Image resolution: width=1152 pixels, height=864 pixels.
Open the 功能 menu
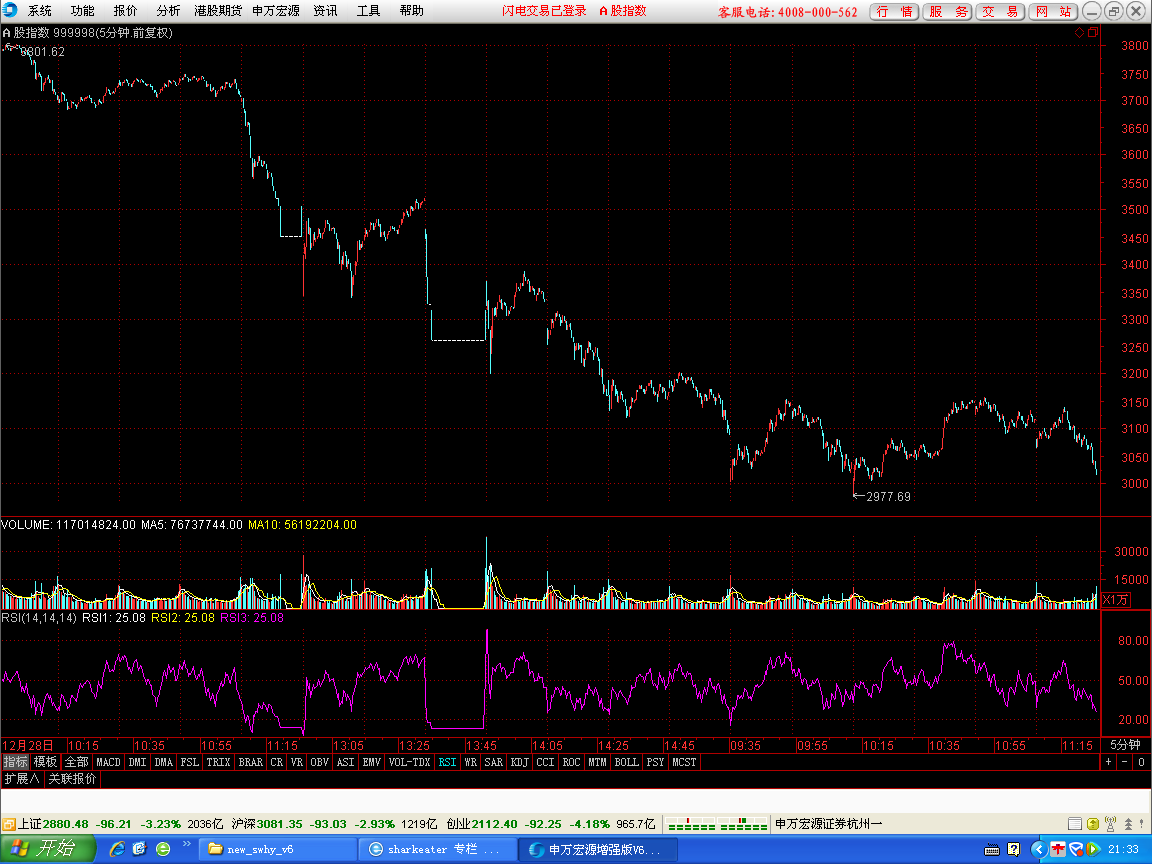click(82, 10)
